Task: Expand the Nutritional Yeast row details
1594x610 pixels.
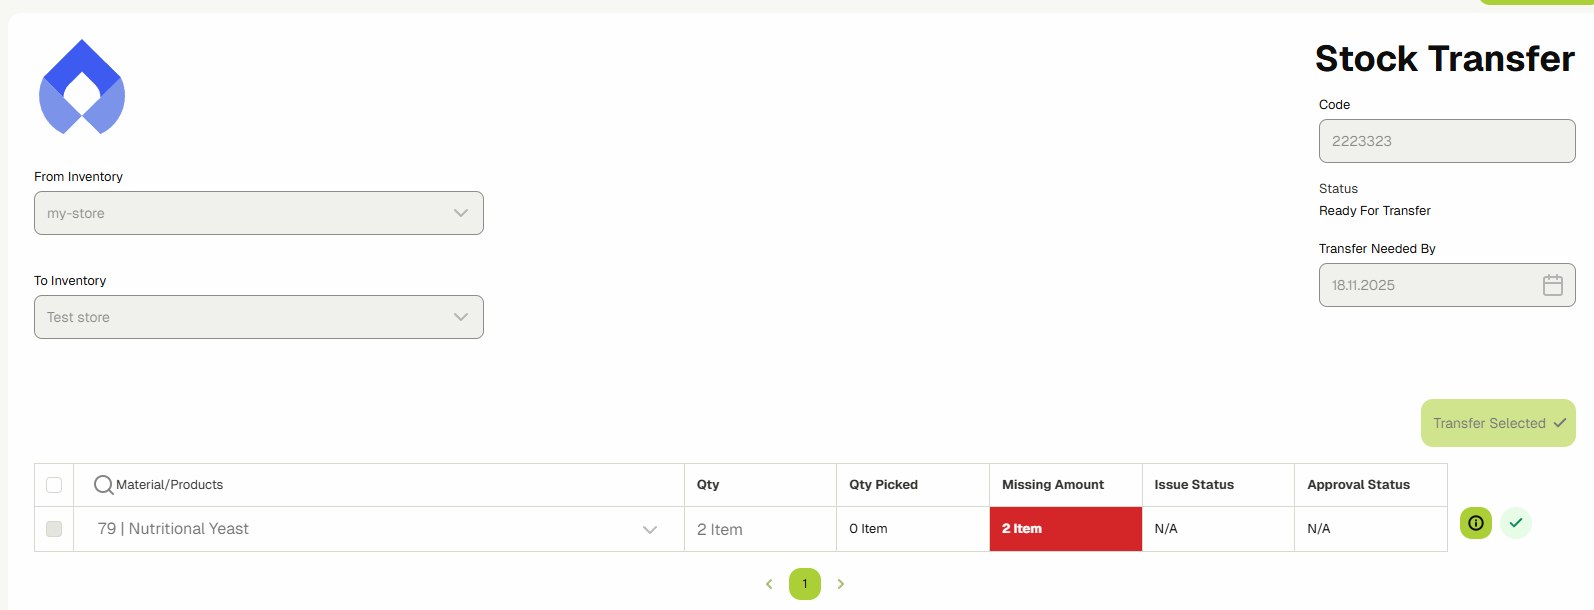Action: tap(651, 529)
